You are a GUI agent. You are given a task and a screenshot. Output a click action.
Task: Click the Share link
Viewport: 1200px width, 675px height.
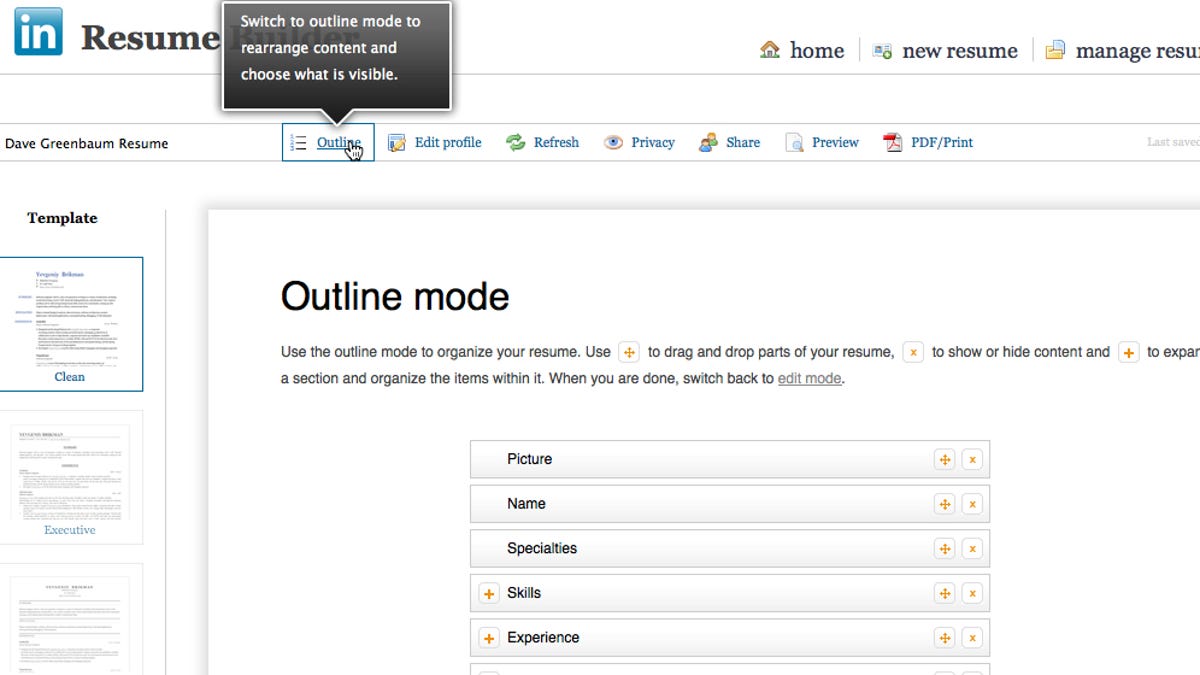[x=743, y=143]
